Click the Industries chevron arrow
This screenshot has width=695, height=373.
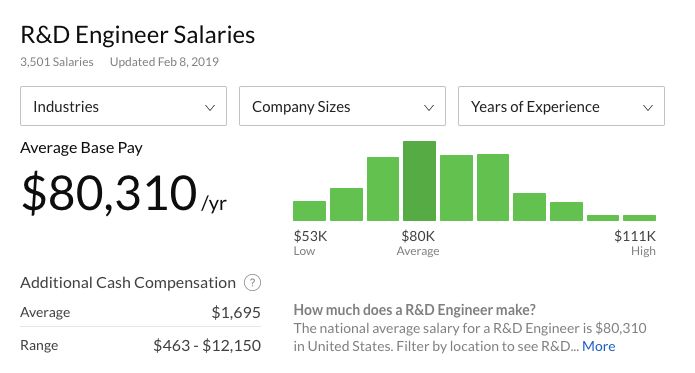(210, 108)
